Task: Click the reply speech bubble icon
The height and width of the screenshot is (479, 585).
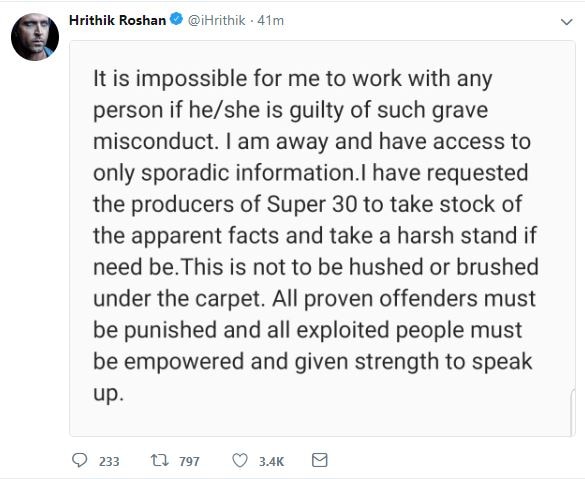Action: coord(79,461)
